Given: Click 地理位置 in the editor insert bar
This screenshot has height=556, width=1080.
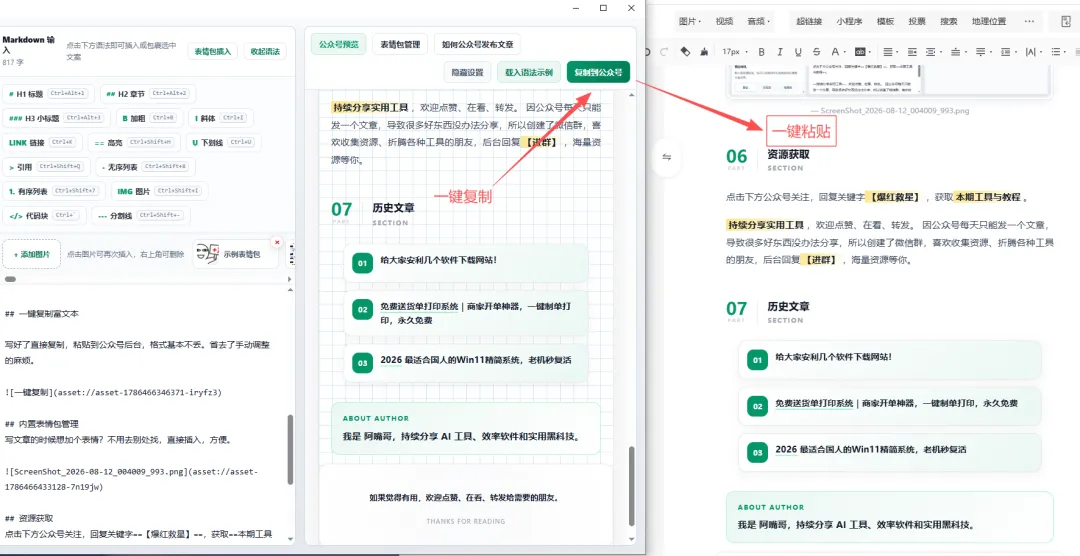Looking at the screenshot, I should [989, 21].
